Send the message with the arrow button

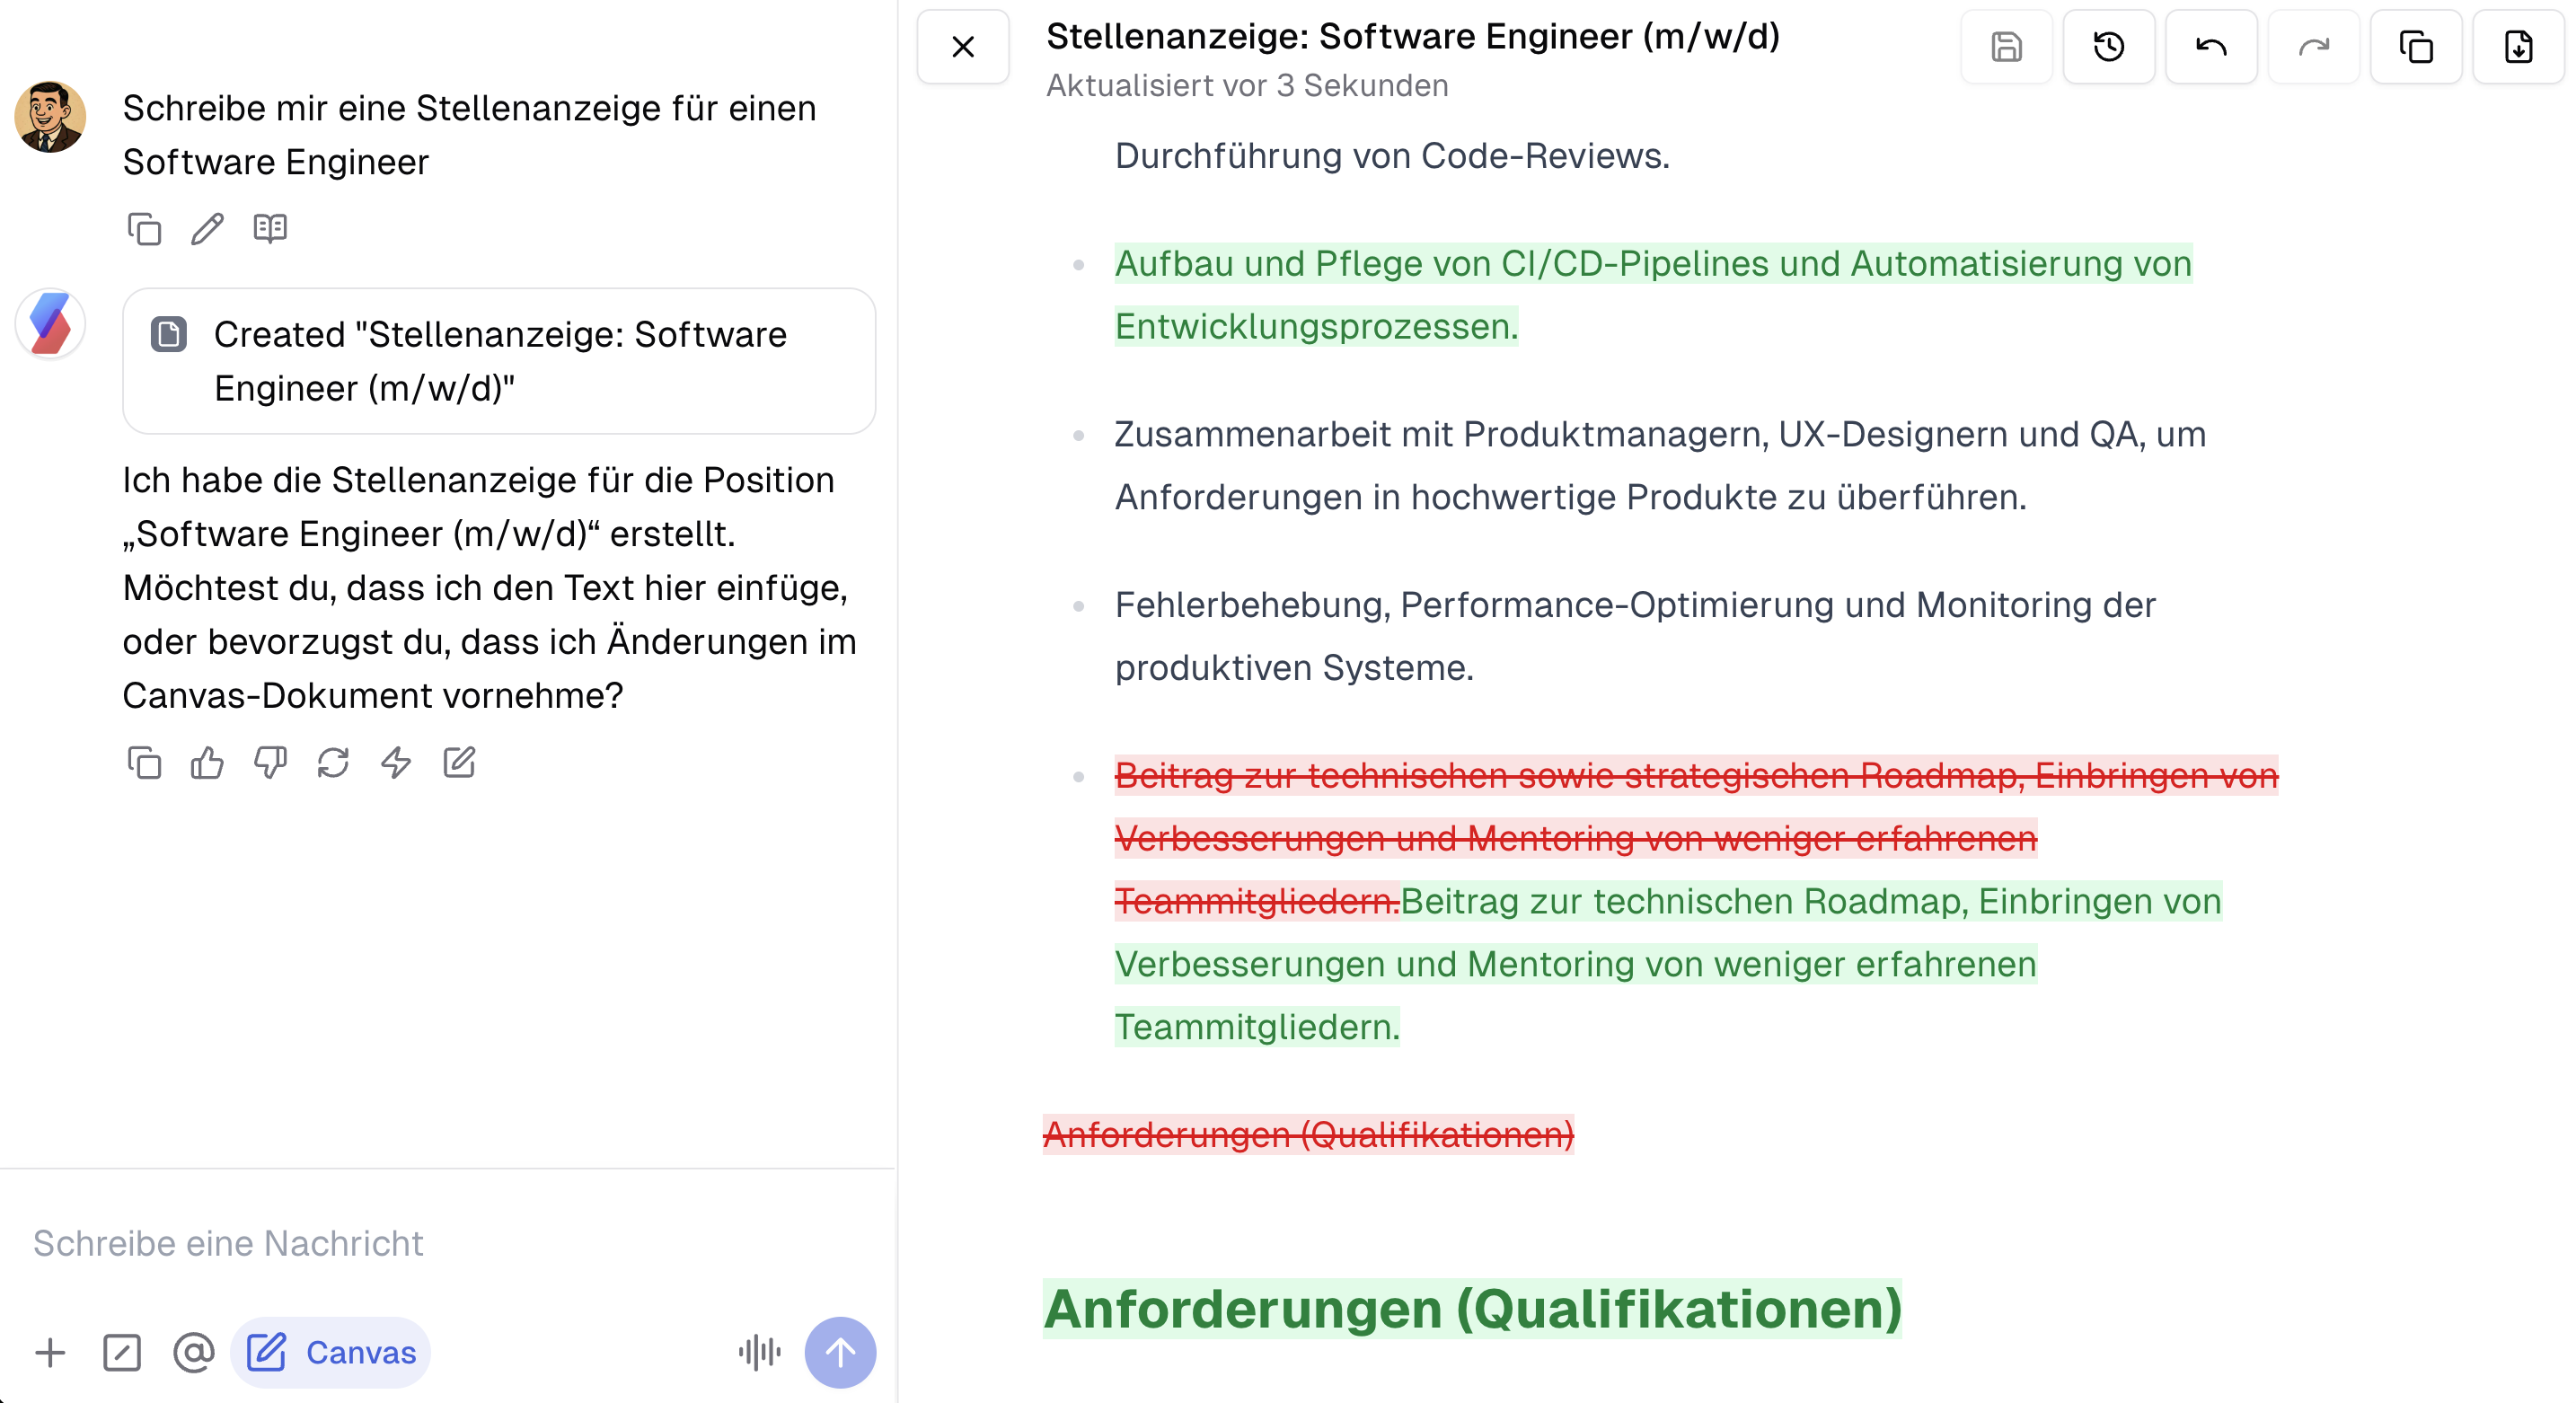[840, 1352]
